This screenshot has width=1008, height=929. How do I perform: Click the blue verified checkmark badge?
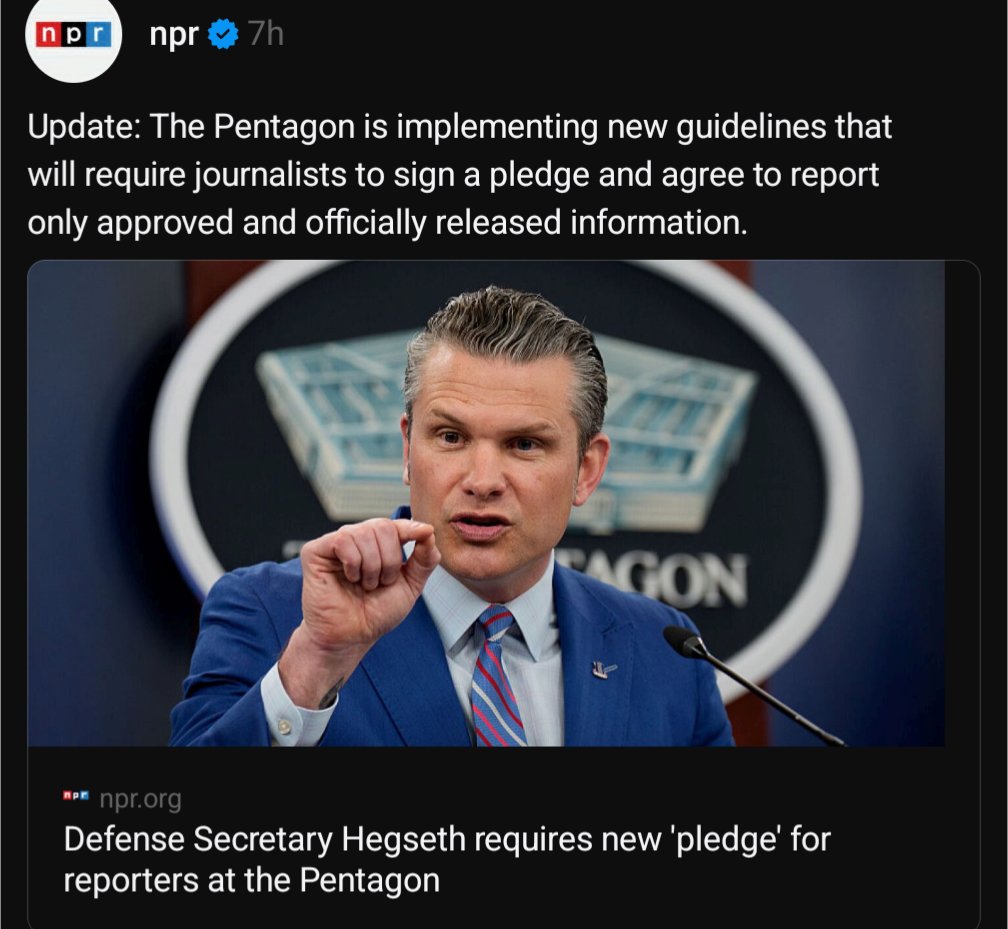coord(223,34)
